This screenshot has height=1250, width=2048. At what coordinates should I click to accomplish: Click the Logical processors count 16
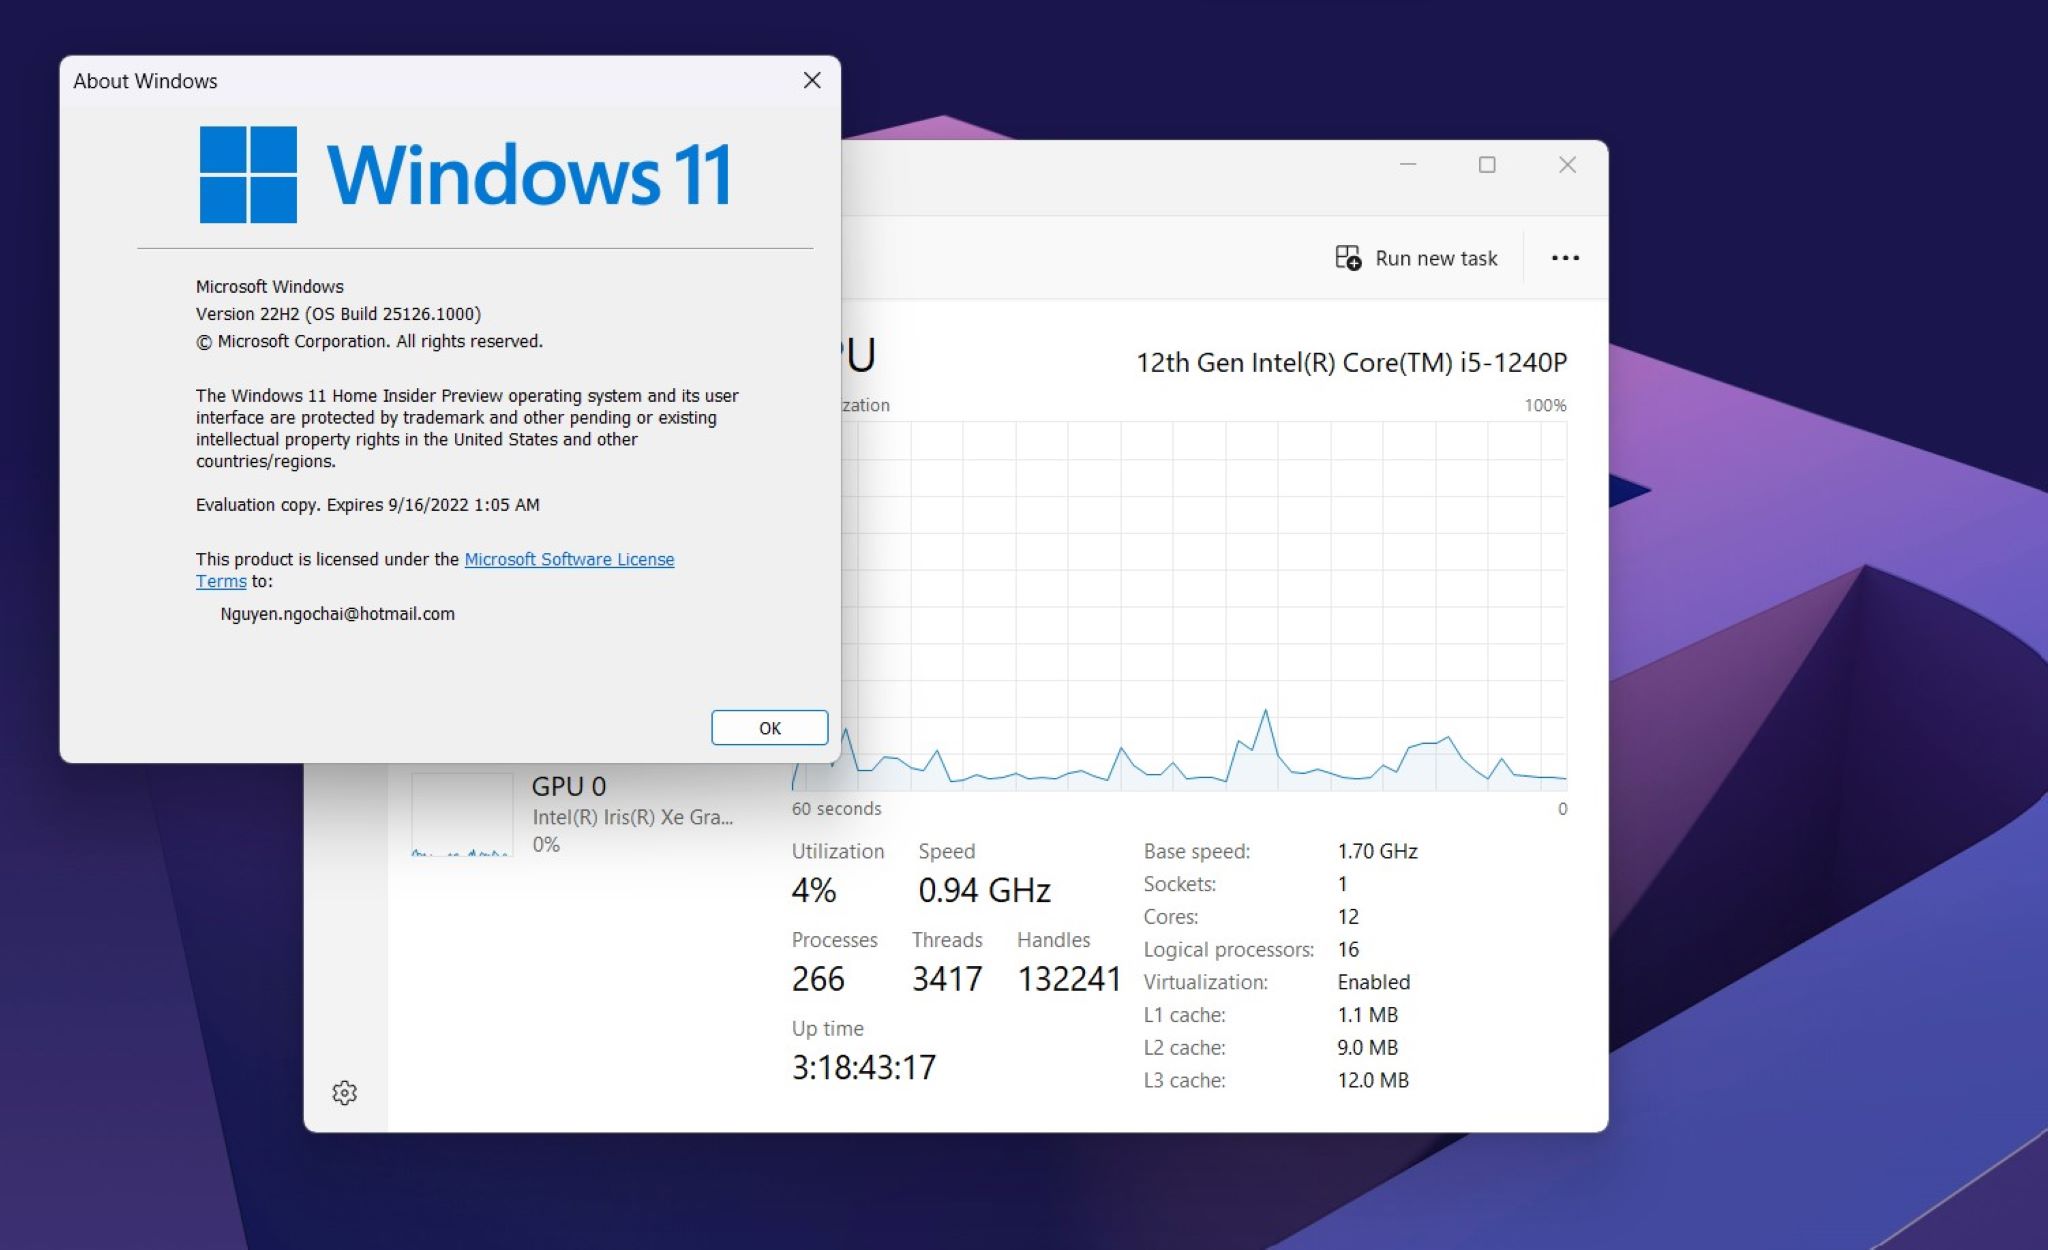coord(1347,949)
